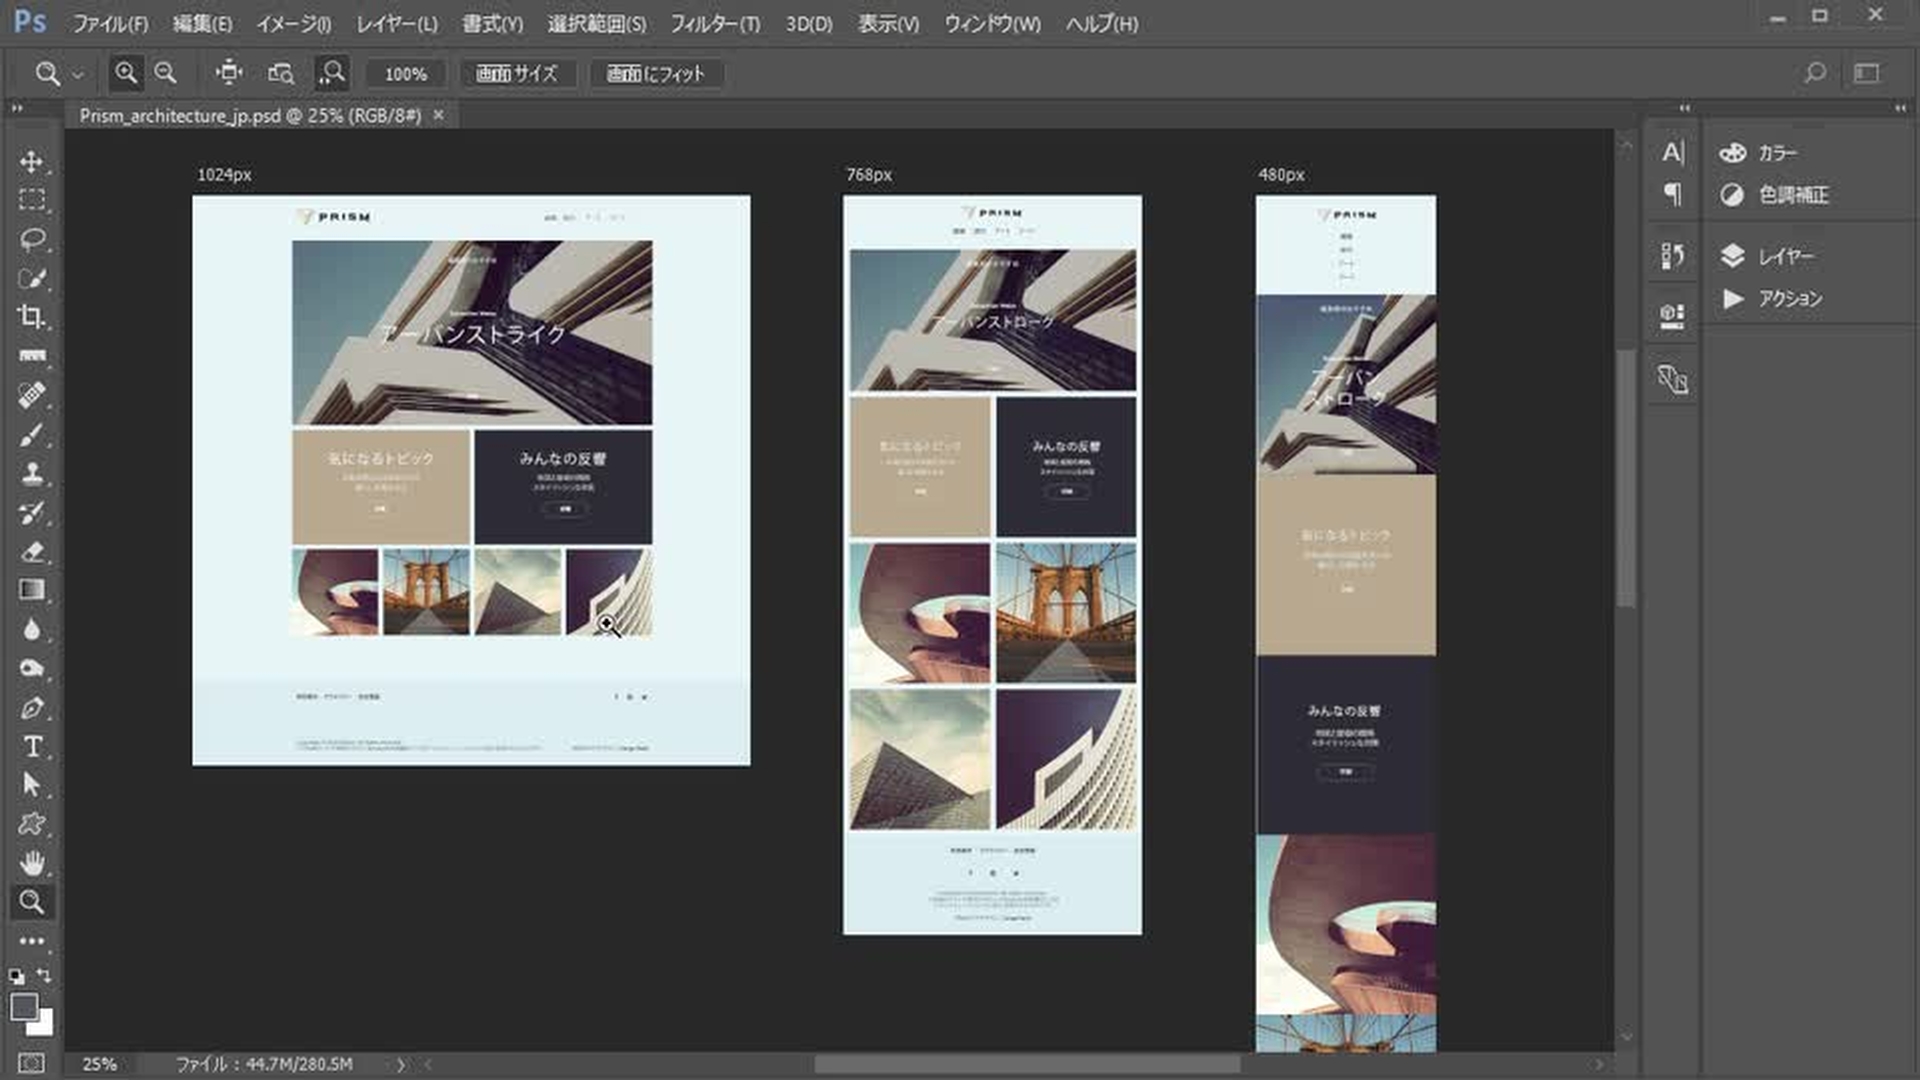
Task: Expand the status bar info arrow
Action: click(400, 1065)
